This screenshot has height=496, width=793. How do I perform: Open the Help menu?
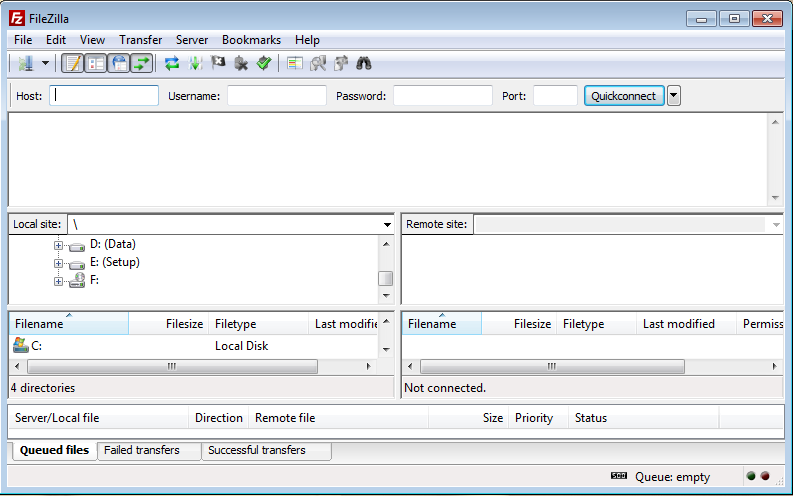pyautogui.click(x=307, y=40)
